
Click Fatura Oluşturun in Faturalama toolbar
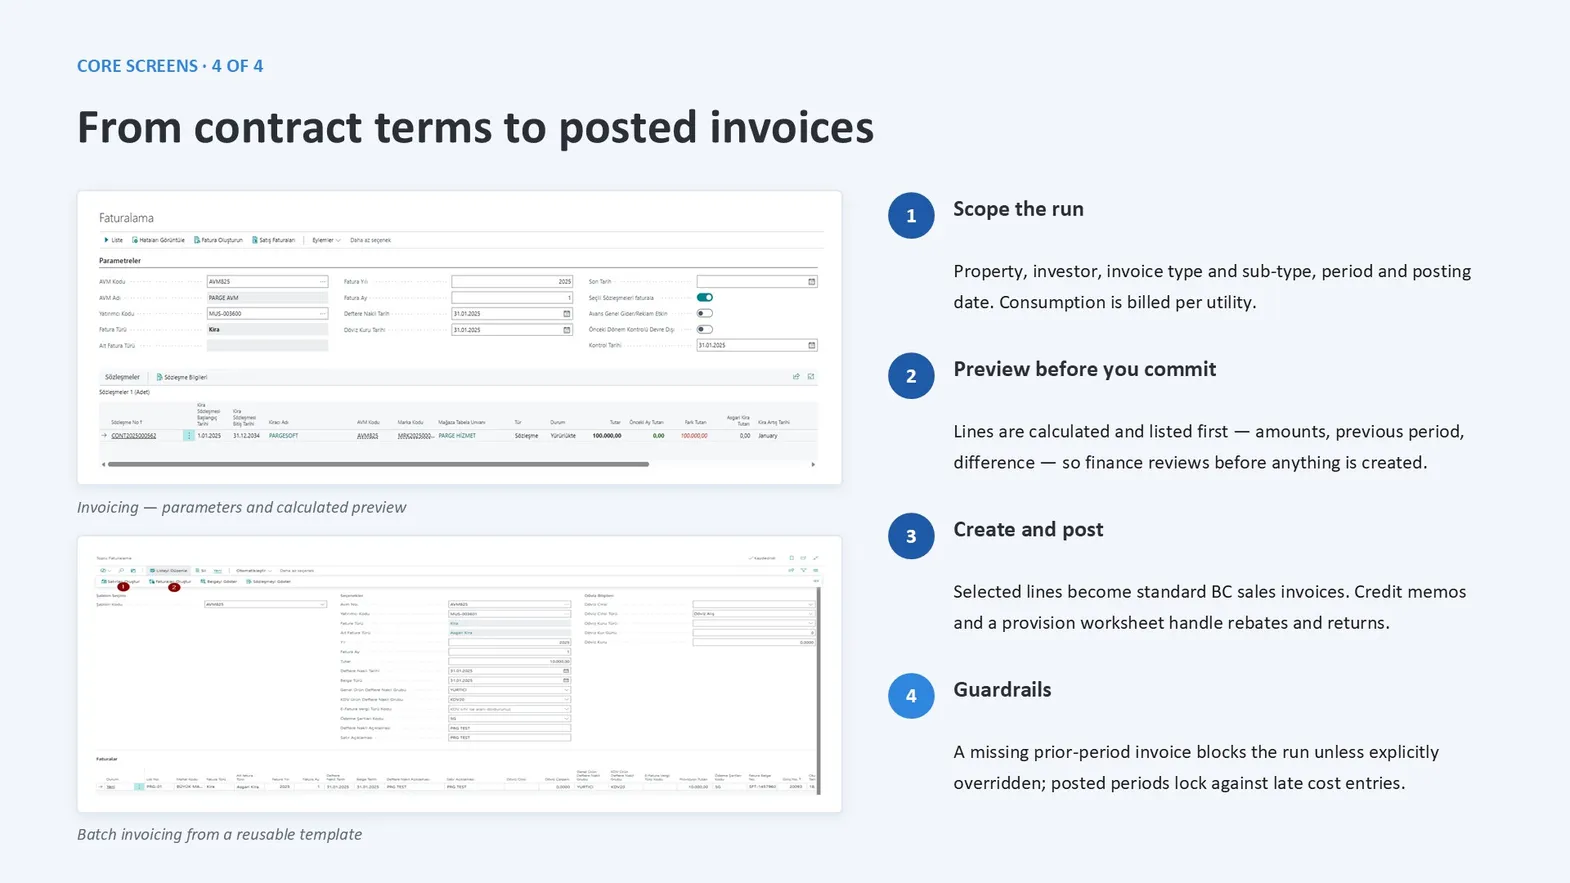(218, 240)
